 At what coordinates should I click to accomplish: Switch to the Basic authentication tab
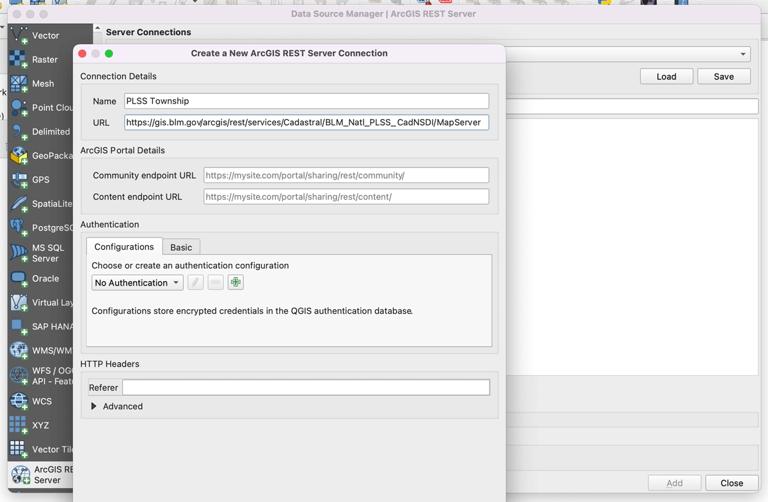(181, 247)
